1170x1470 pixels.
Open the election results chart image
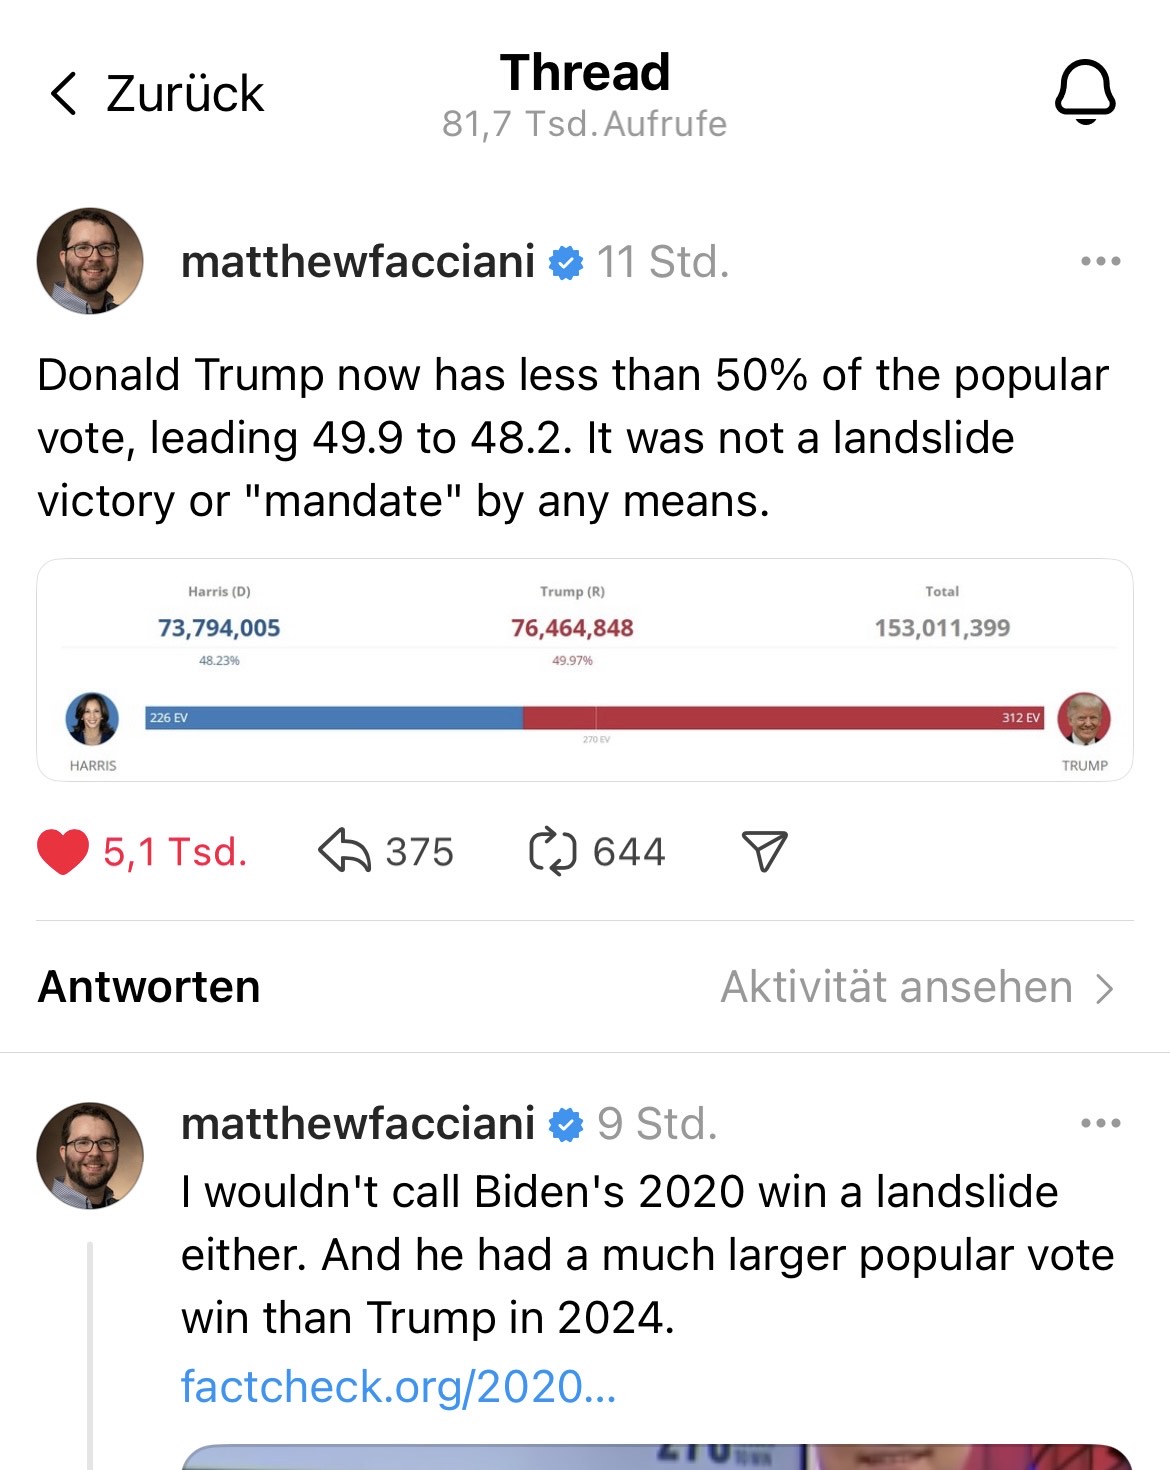pyautogui.click(x=585, y=670)
